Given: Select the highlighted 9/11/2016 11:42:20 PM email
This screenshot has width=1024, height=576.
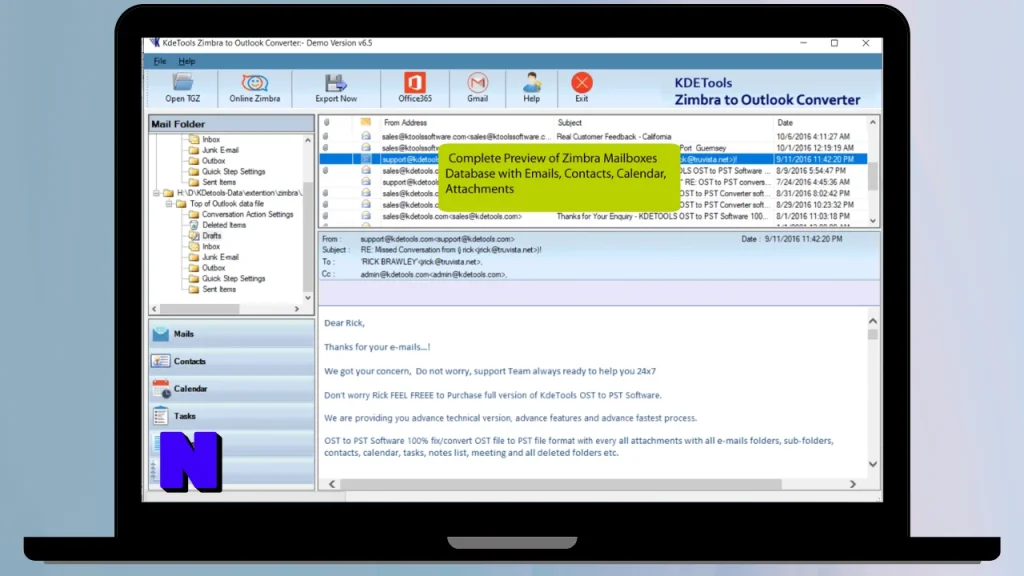Looking at the screenshot, I should (x=594, y=159).
